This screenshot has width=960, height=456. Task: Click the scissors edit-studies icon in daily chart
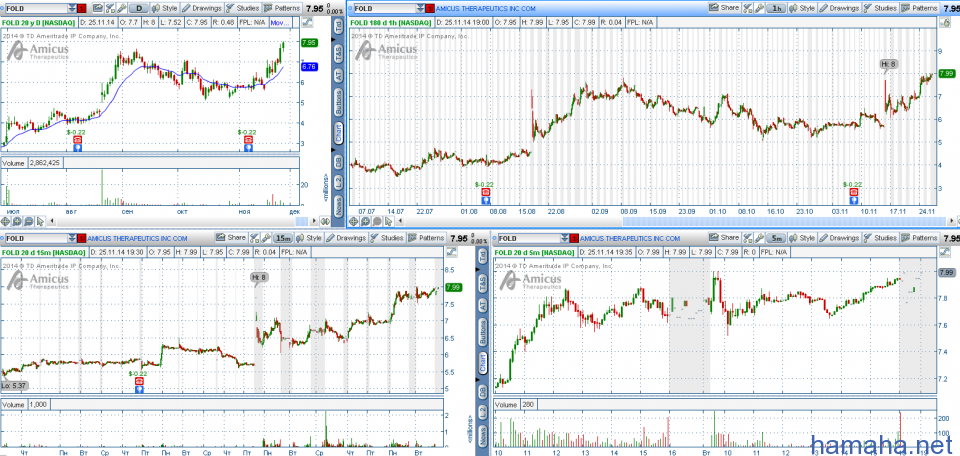tap(110, 9)
